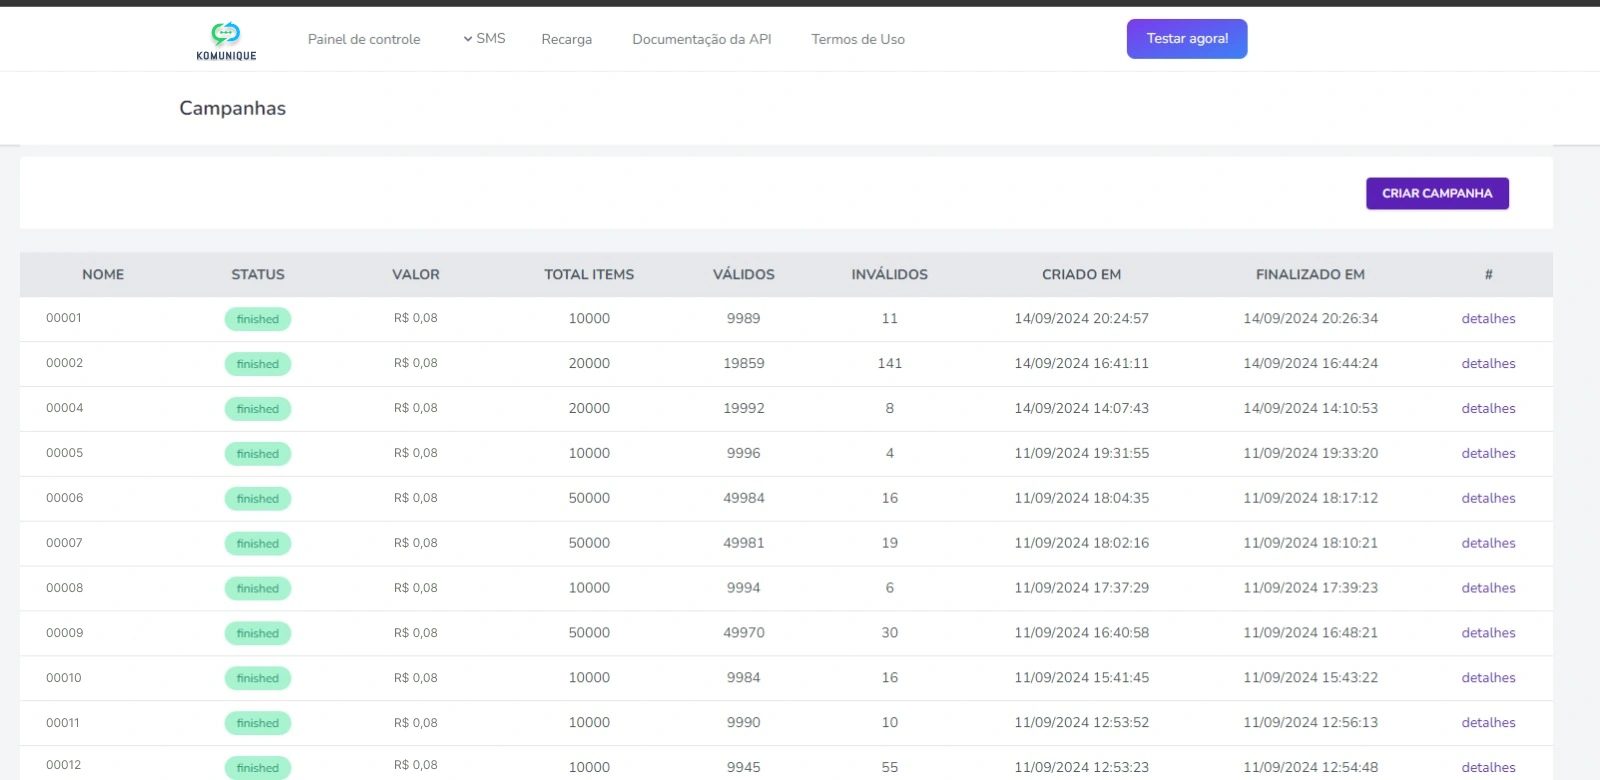Open detalhes for campaign 00004

coord(1488,408)
